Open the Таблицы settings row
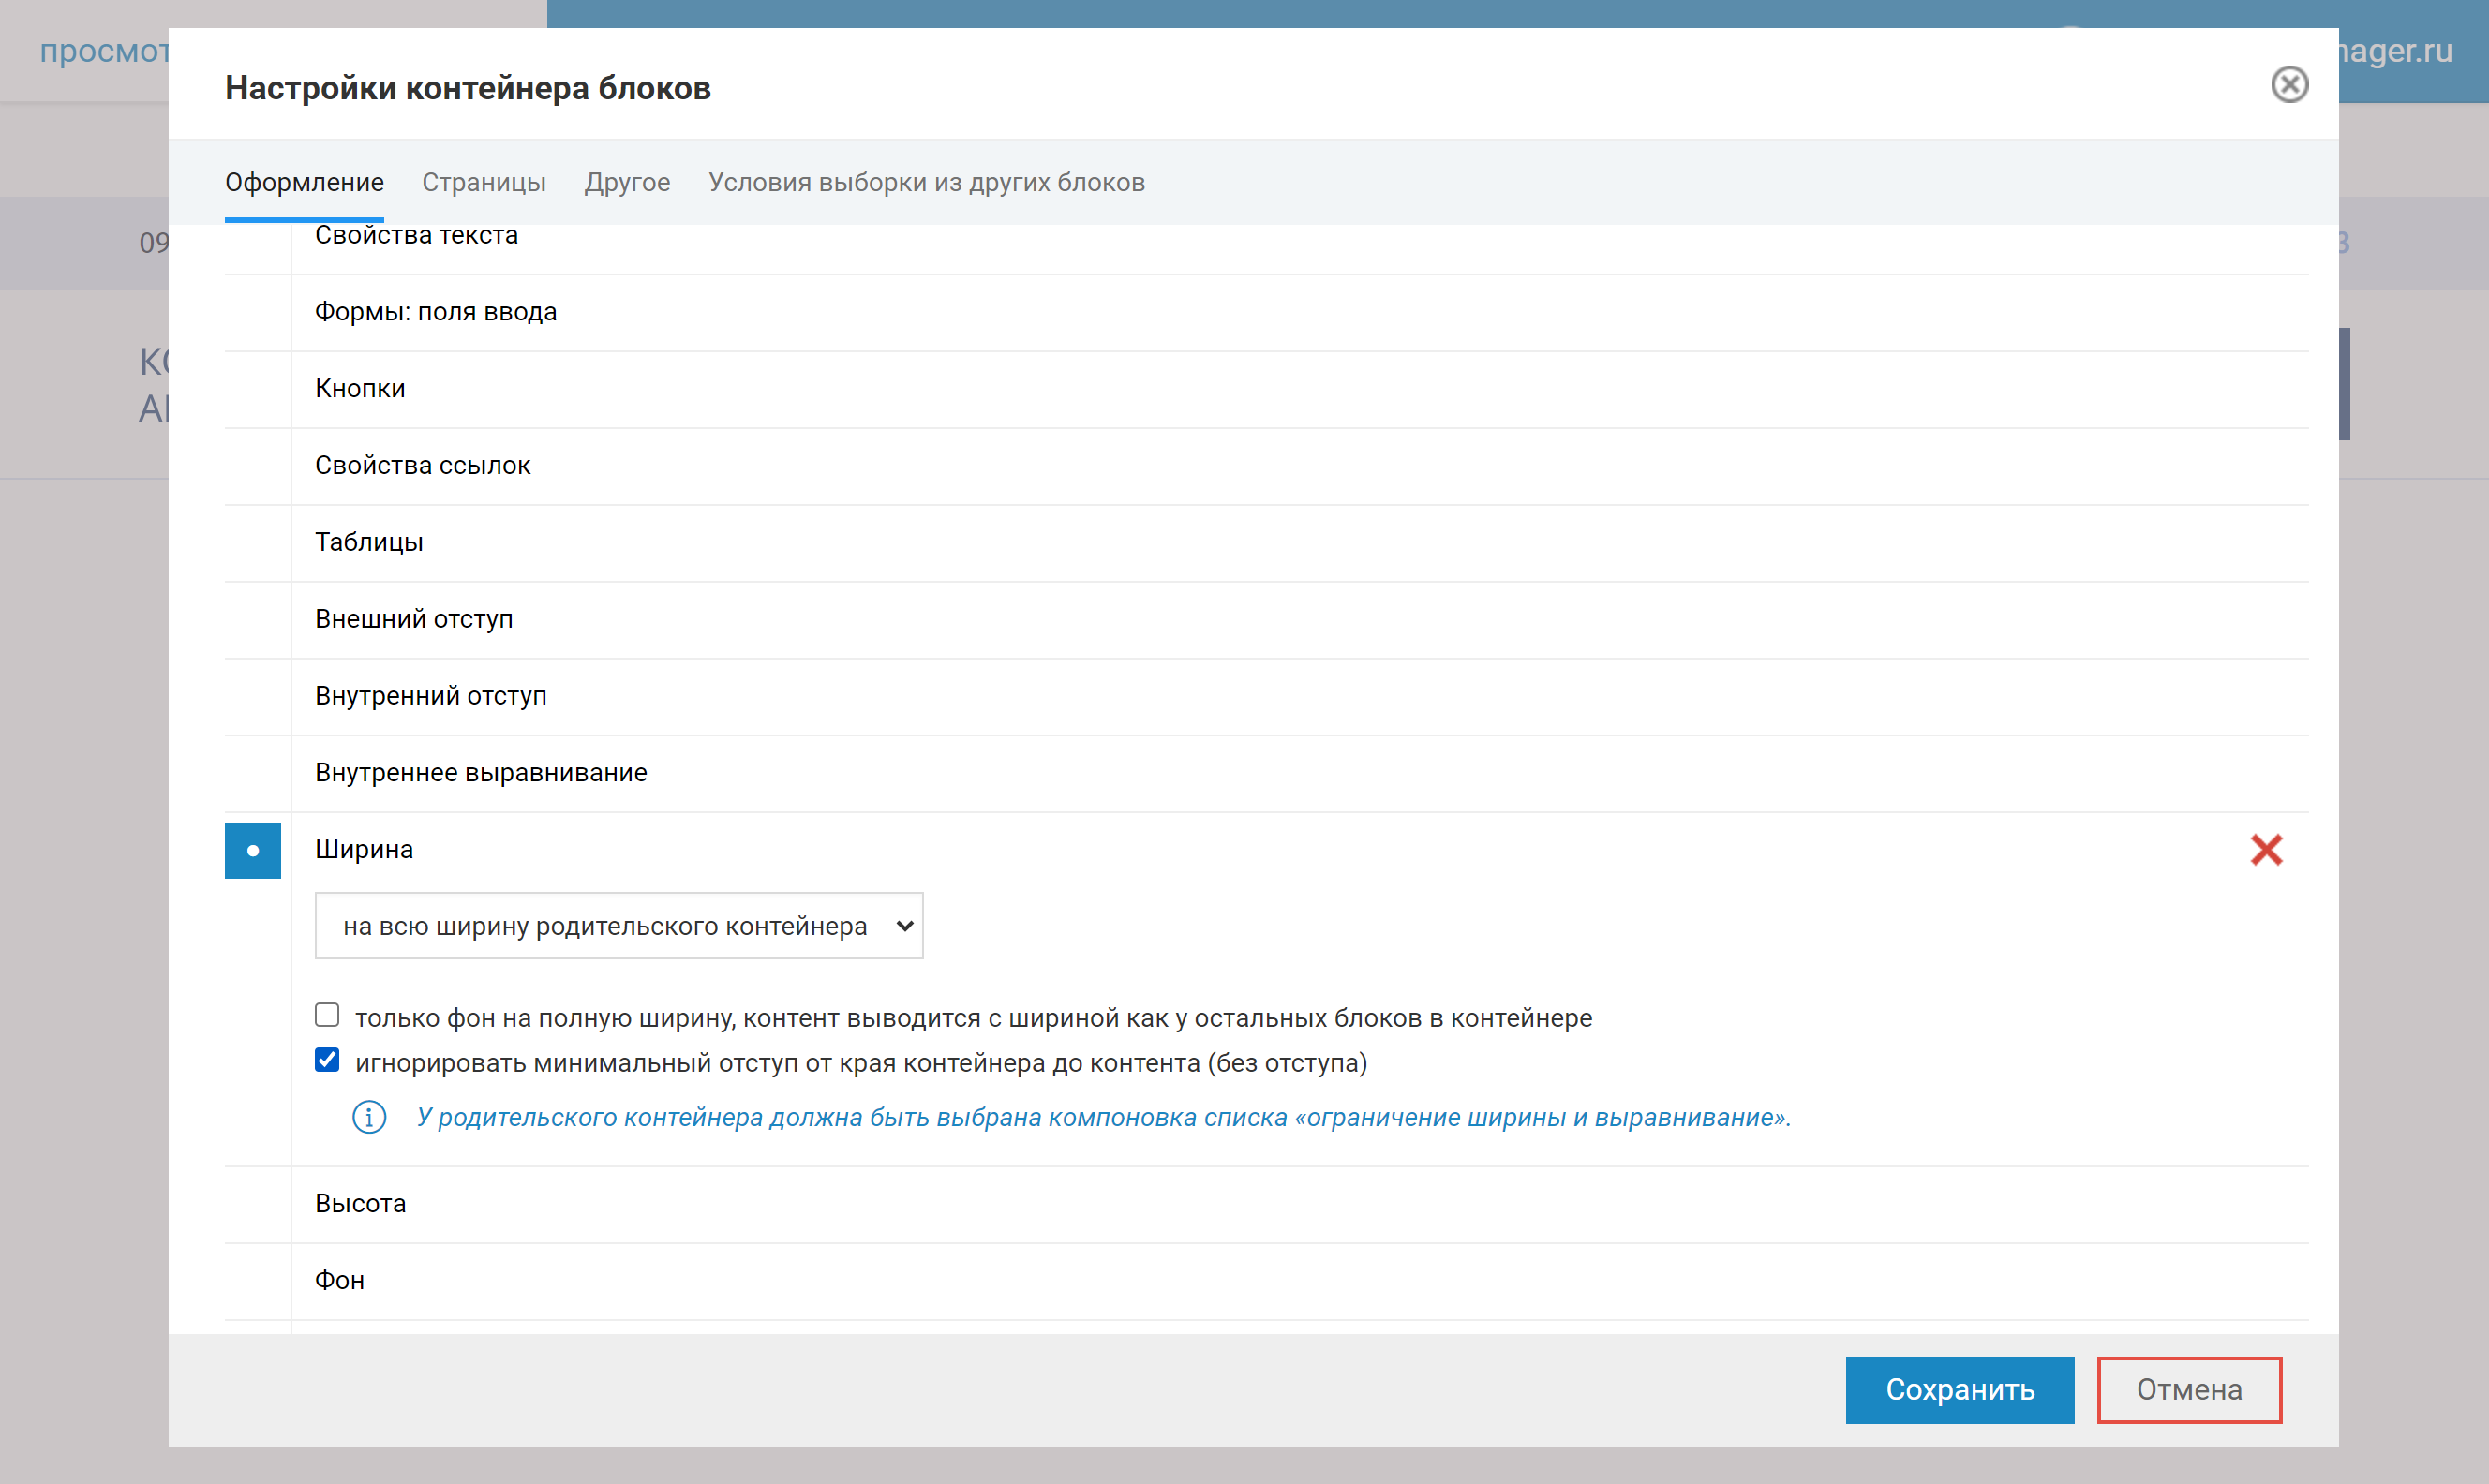 click(x=369, y=542)
